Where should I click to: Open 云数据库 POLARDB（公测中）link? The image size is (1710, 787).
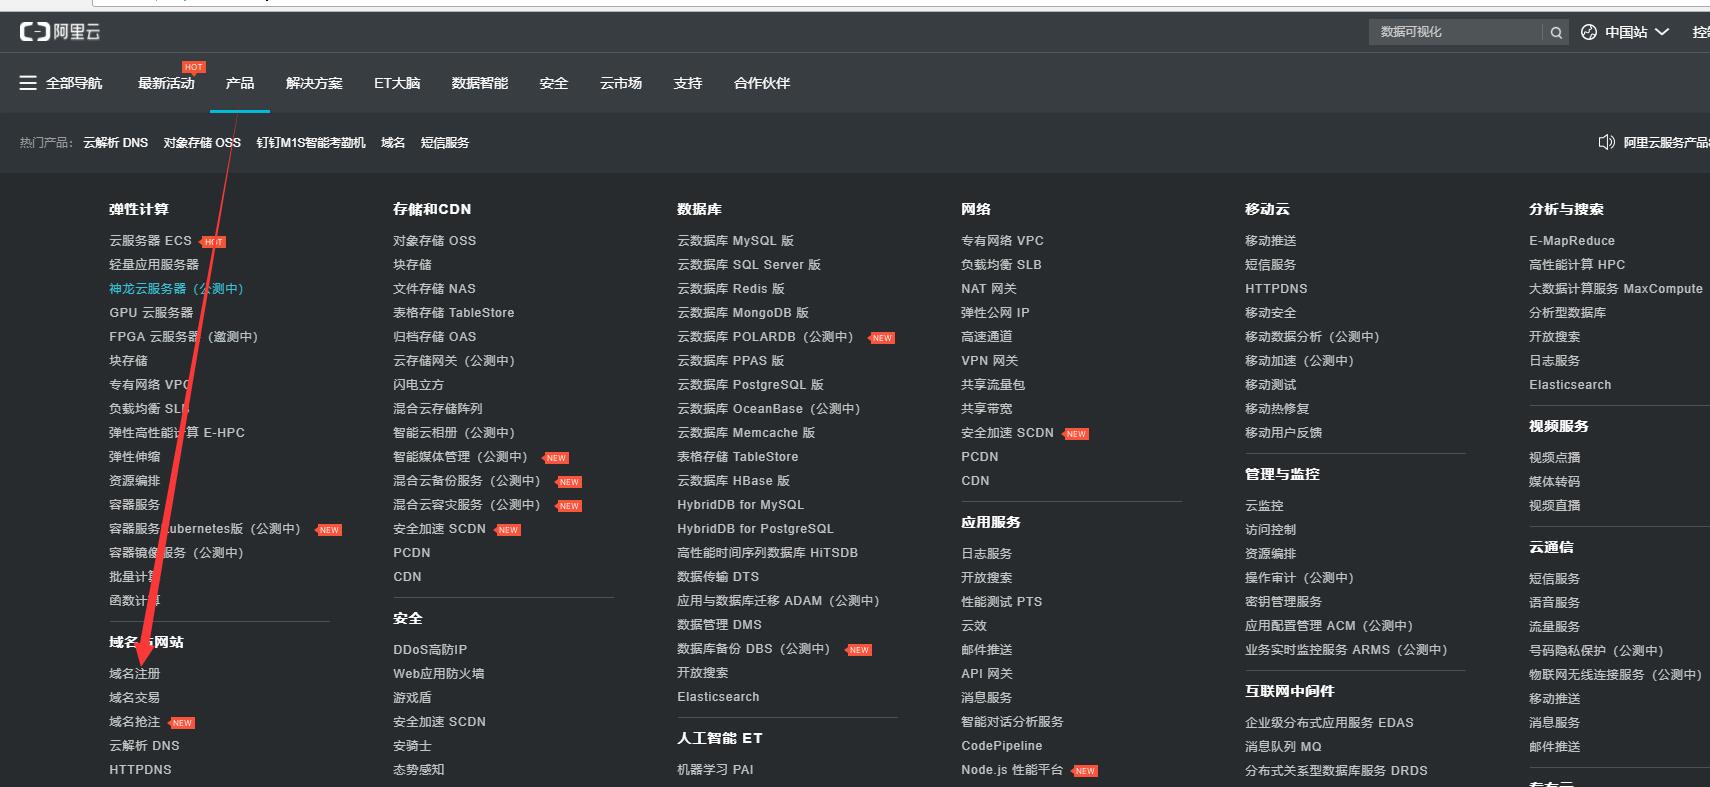click(765, 337)
